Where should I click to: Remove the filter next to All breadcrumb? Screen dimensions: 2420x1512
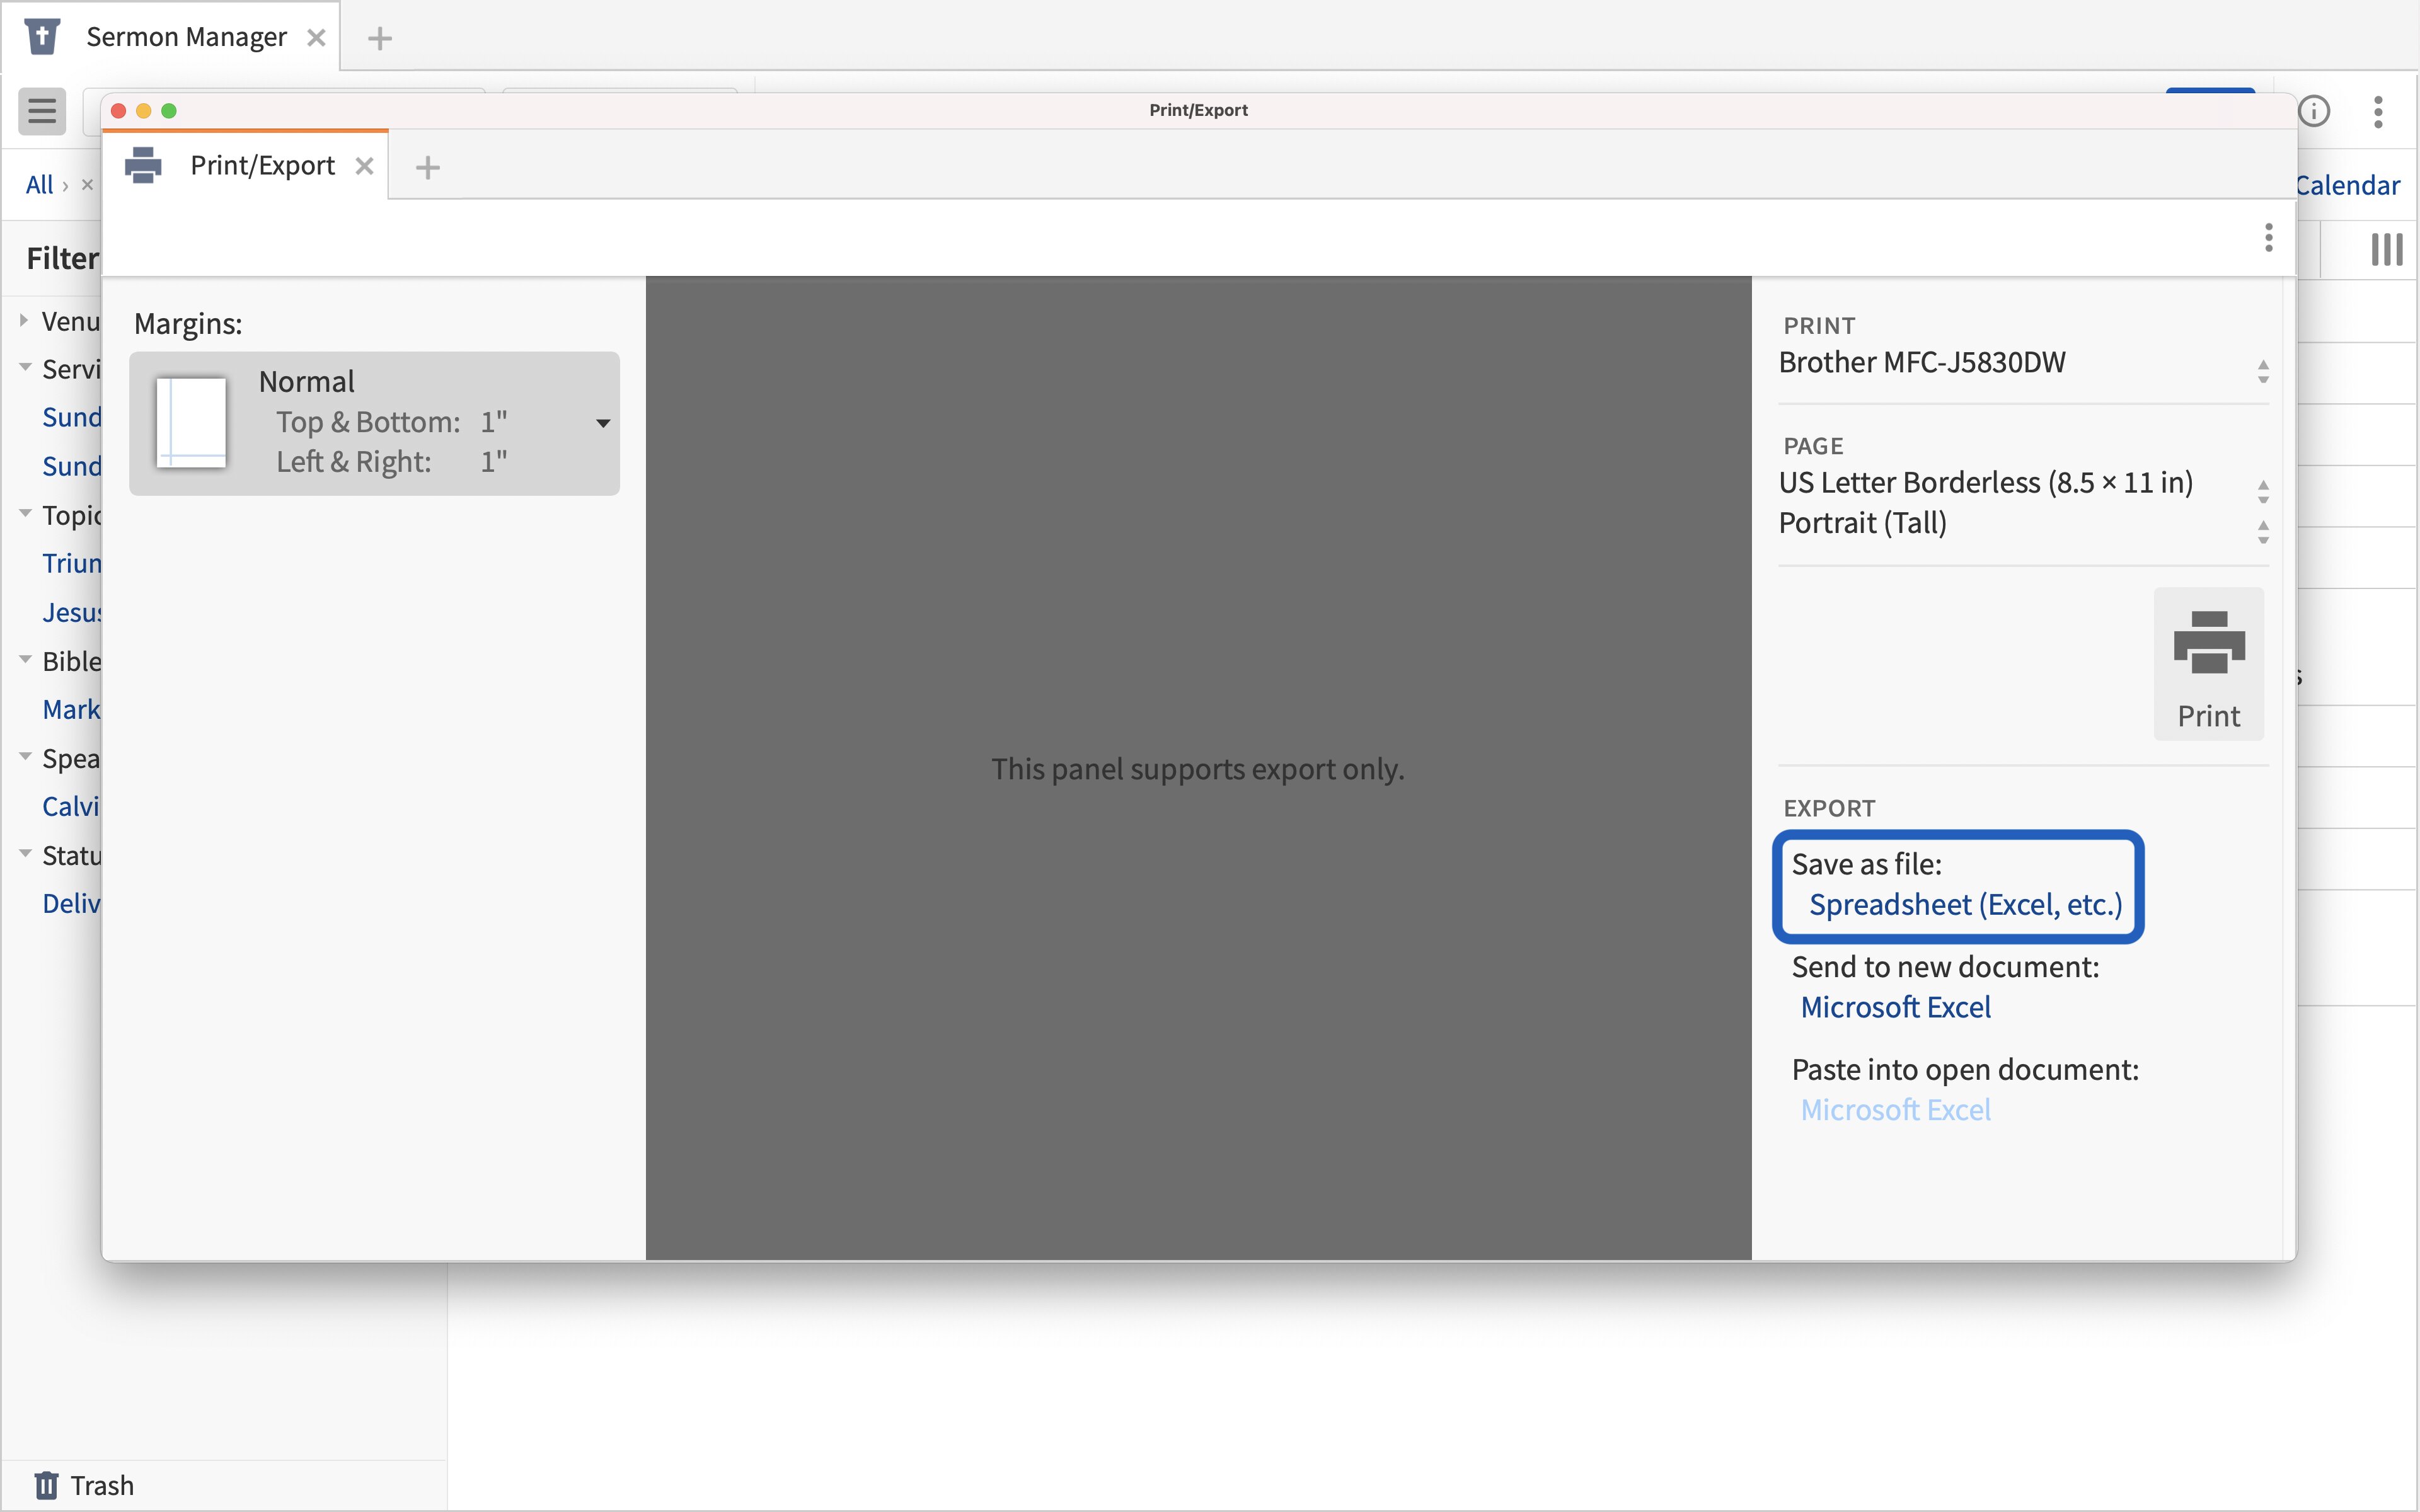pyautogui.click(x=87, y=184)
